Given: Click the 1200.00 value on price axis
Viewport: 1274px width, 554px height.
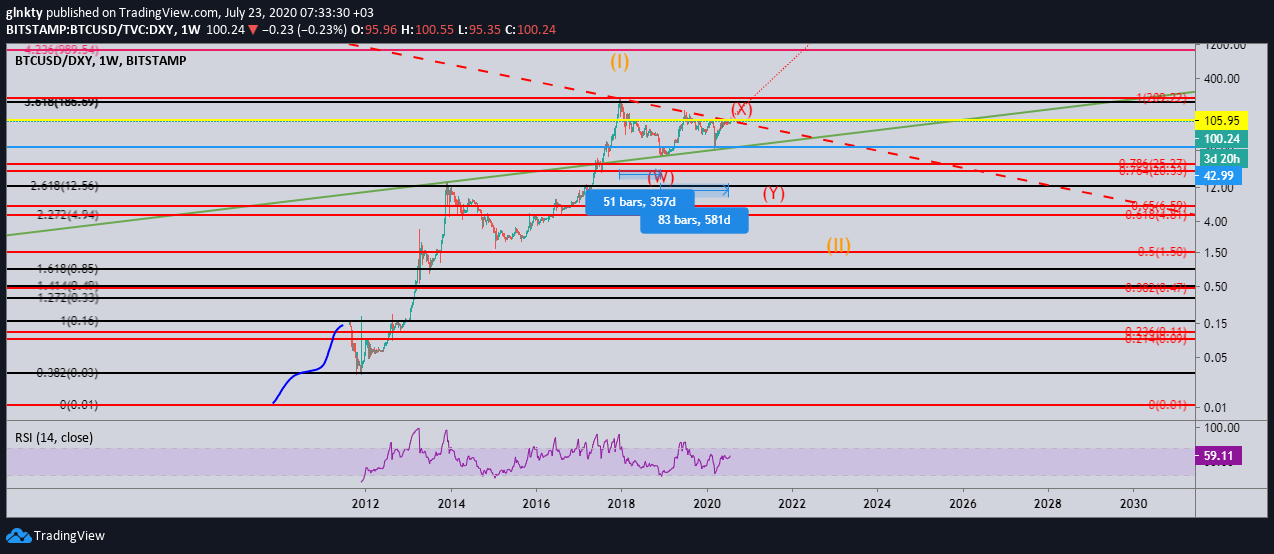Looking at the screenshot, I should (x=1225, y=45).
